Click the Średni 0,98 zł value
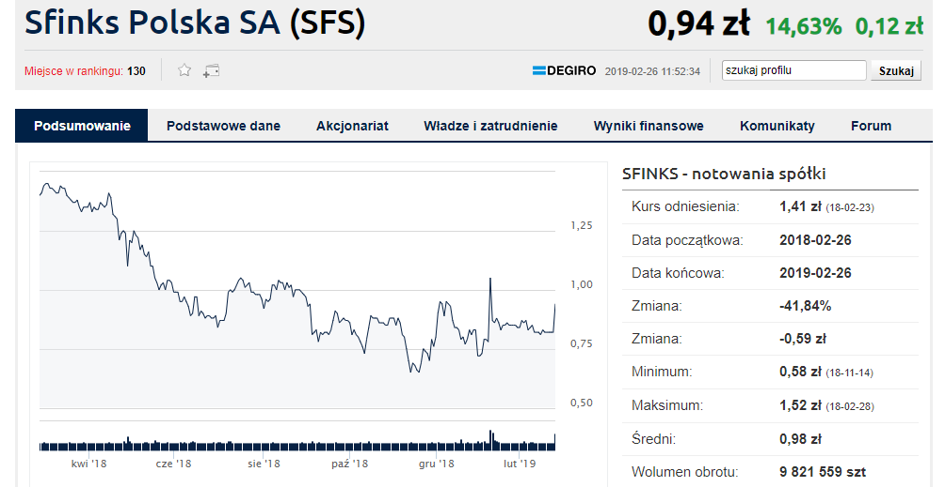Viewport: 945px width, 487px height. (x=800, y=439)
